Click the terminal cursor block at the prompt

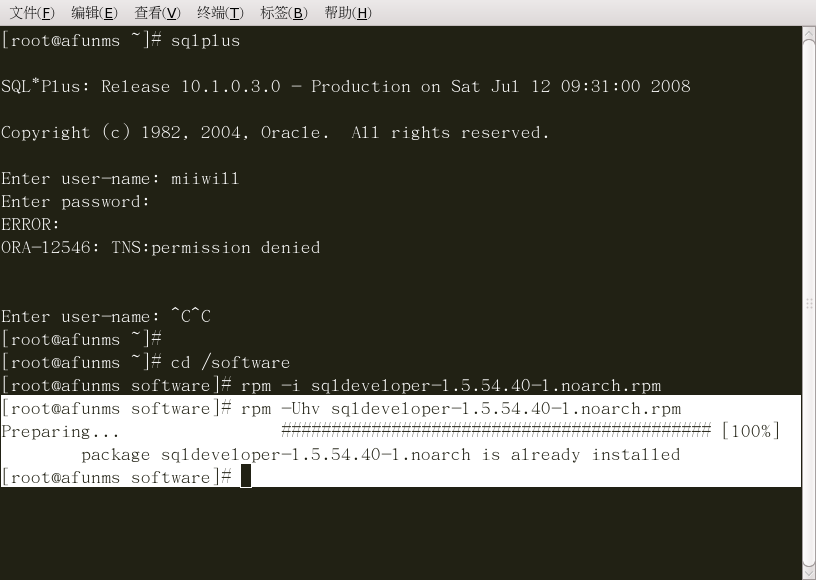(x=246, y=476)
